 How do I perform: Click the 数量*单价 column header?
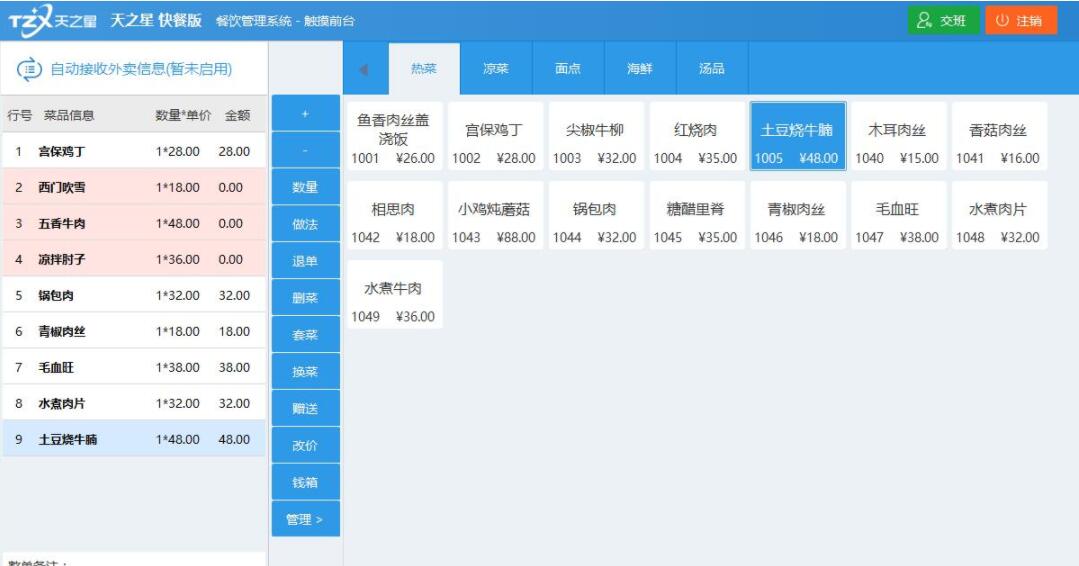(x=183, y=116)
